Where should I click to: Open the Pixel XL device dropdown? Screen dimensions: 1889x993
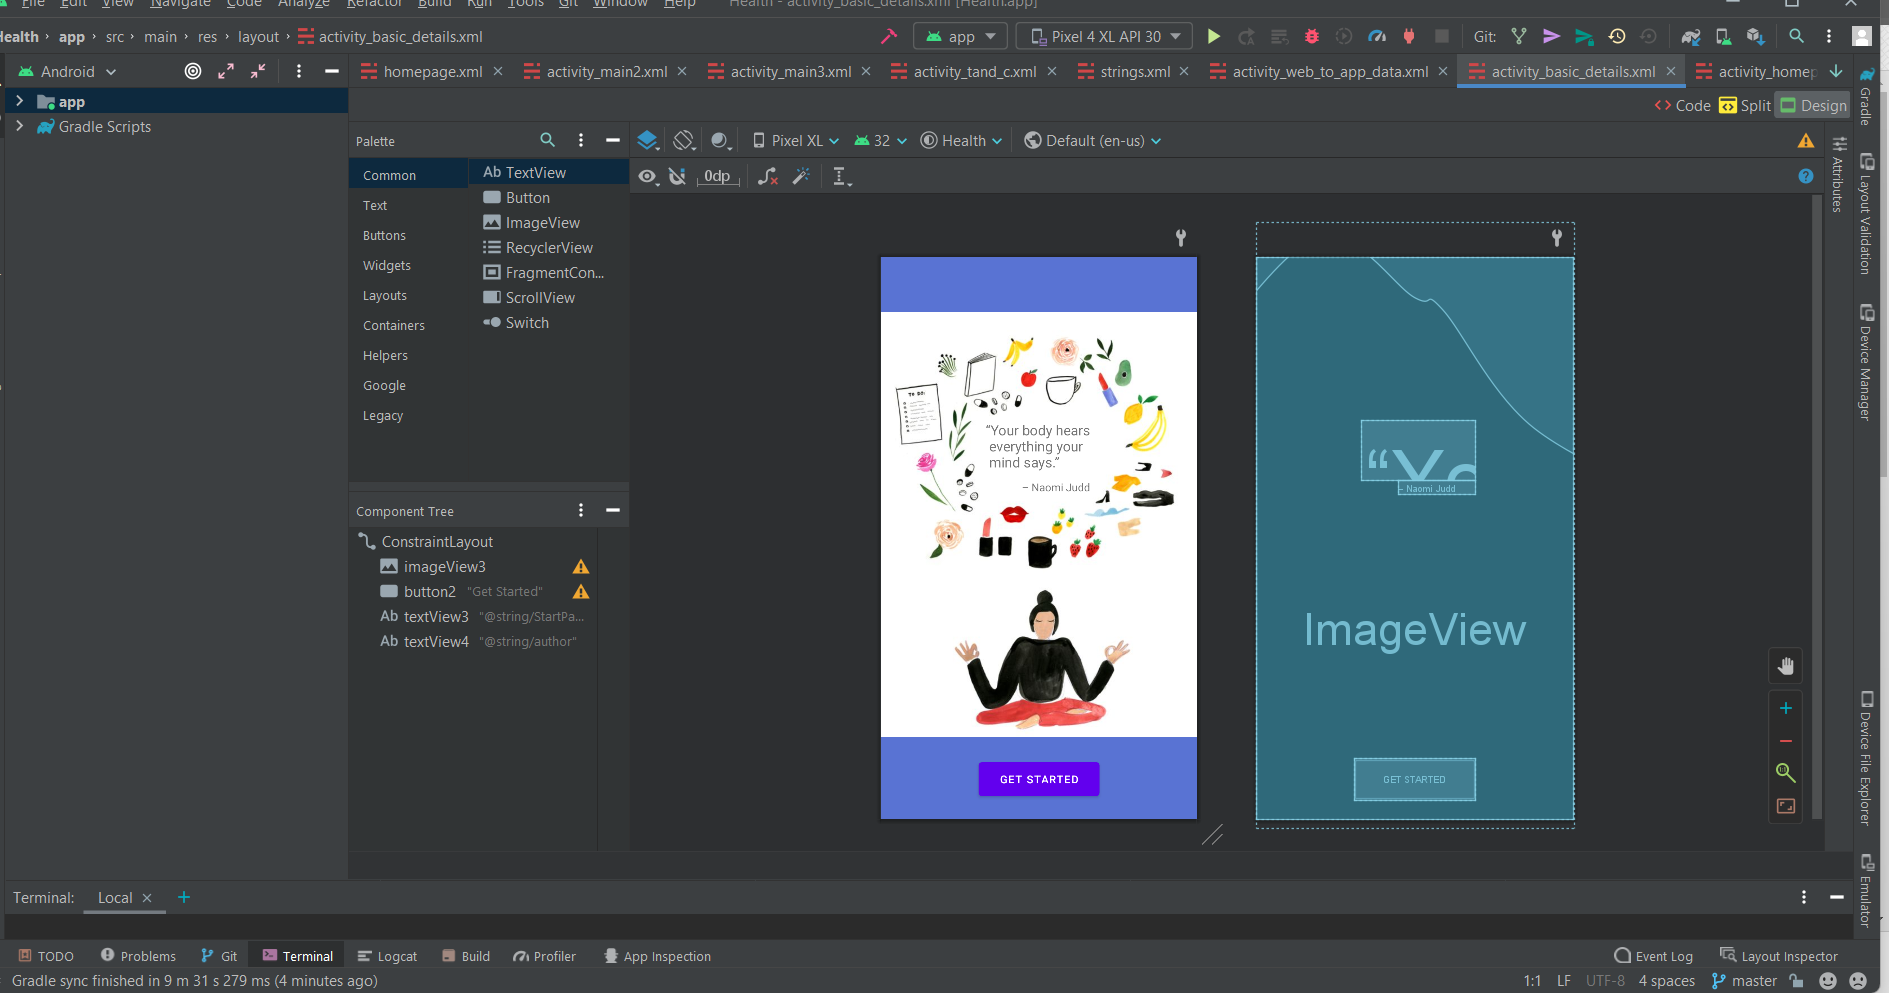pyautogui.click(x=796, y=141)
